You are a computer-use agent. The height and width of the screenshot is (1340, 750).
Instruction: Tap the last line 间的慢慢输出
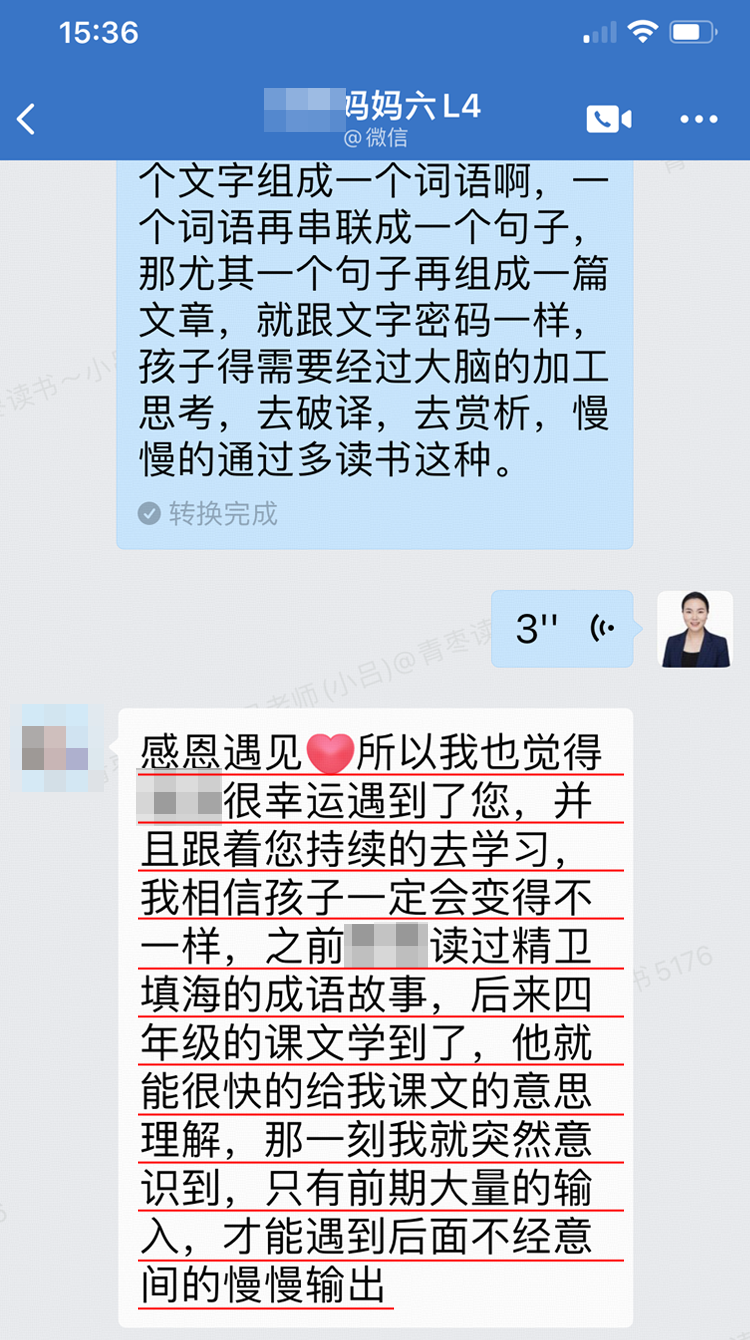click(x=263, y=1283)
